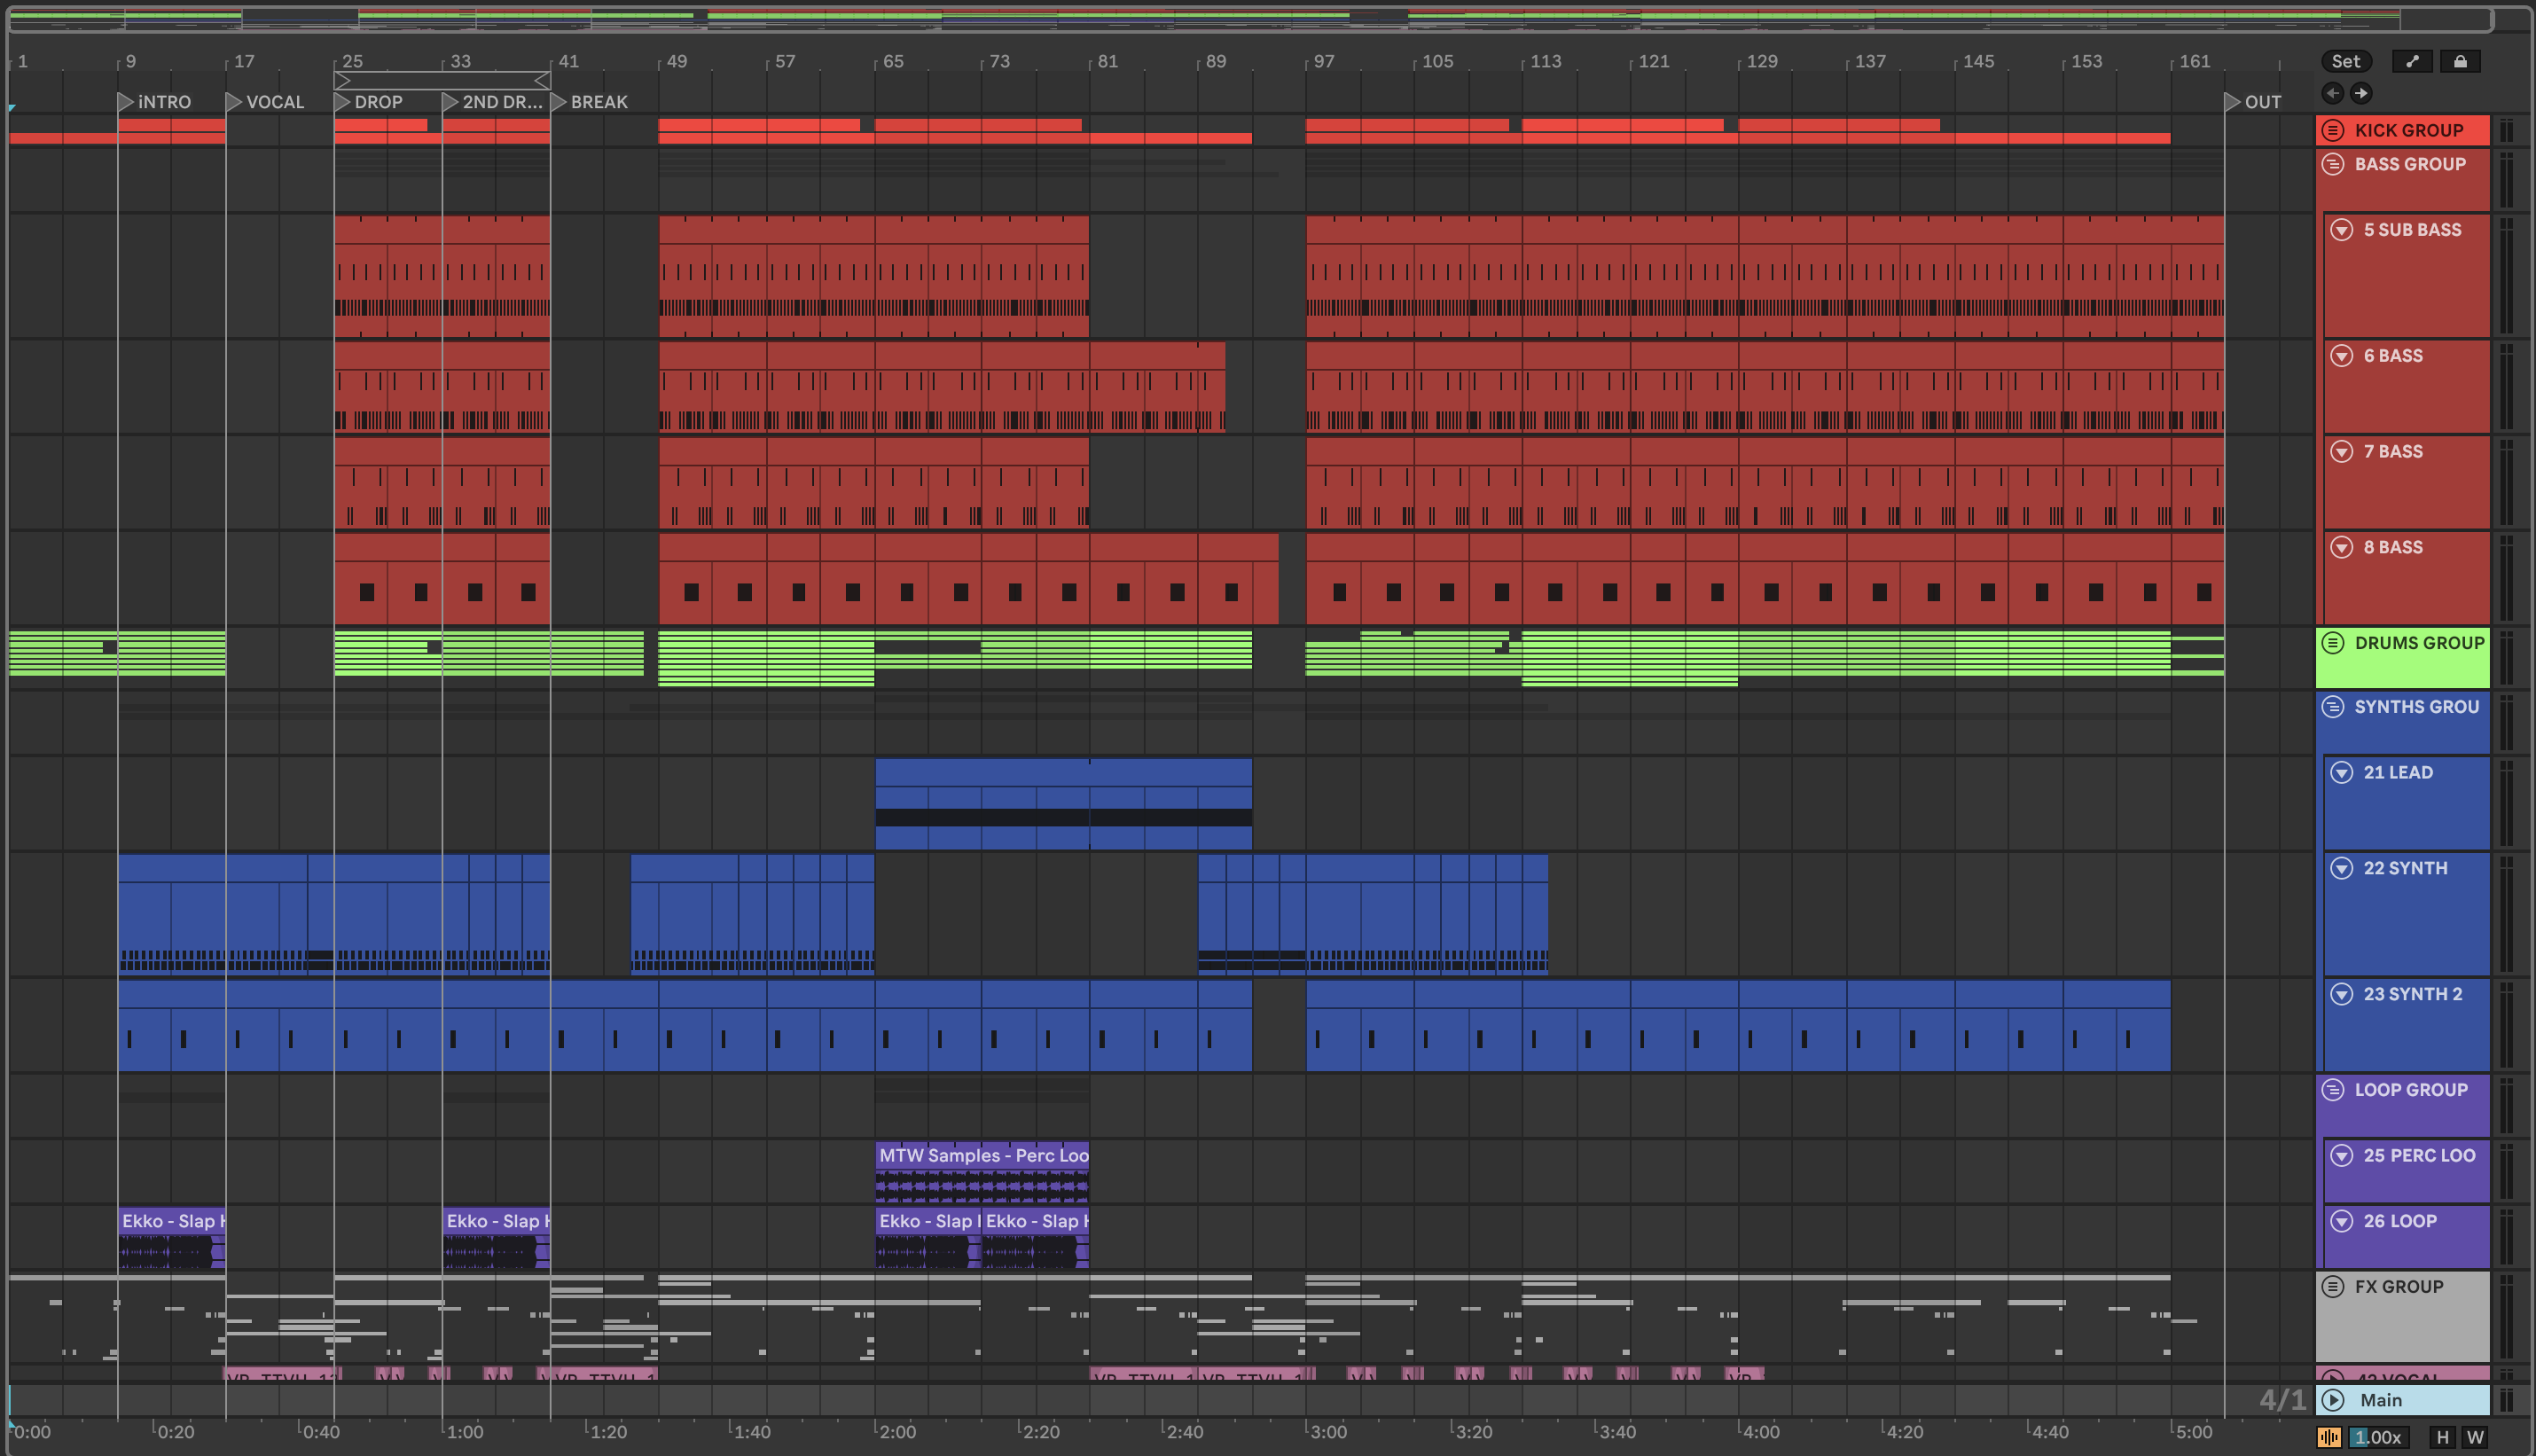
Task: Select the MTW Samples Perc Loop clip
Action: 982,1155
